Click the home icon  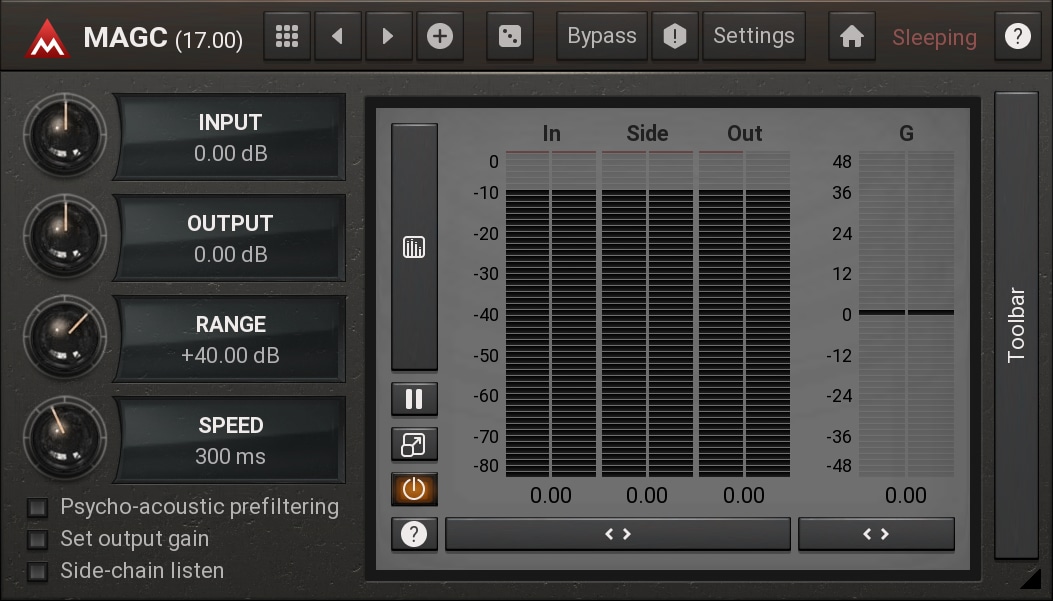(x=852, y=37)
